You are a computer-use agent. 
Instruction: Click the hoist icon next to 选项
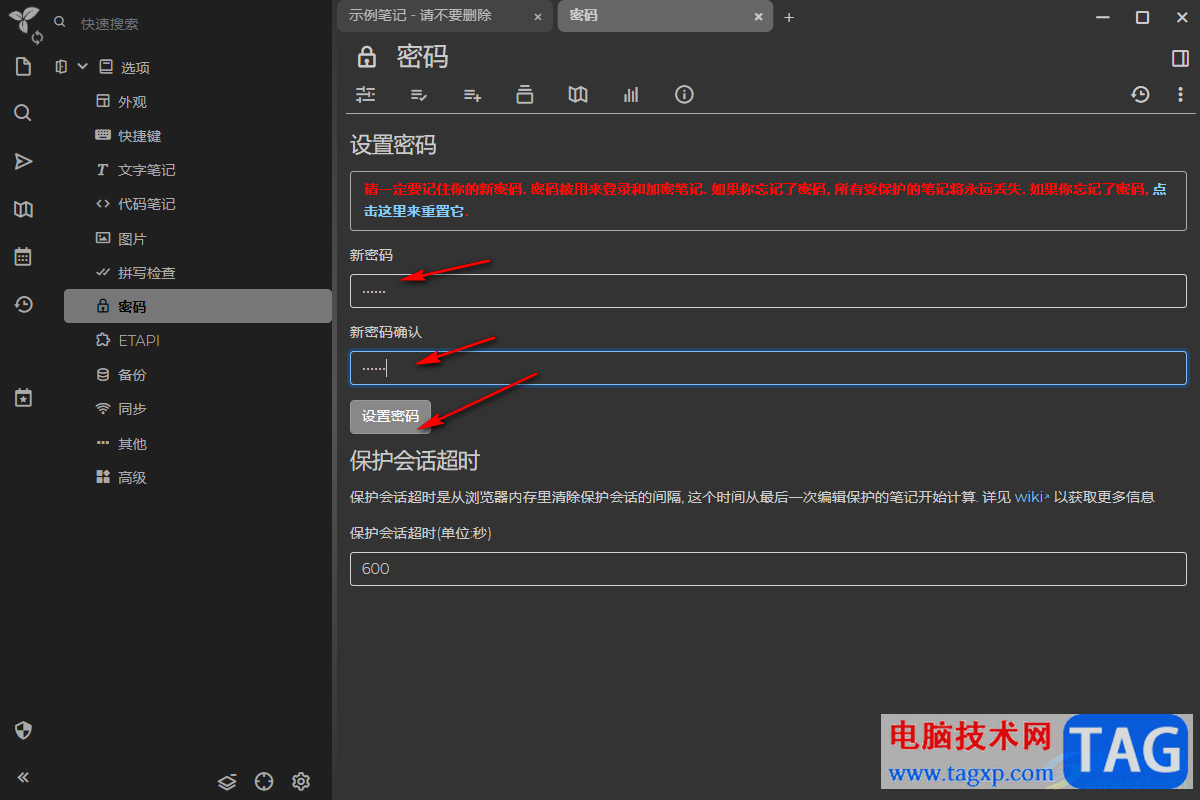point(61,67)
